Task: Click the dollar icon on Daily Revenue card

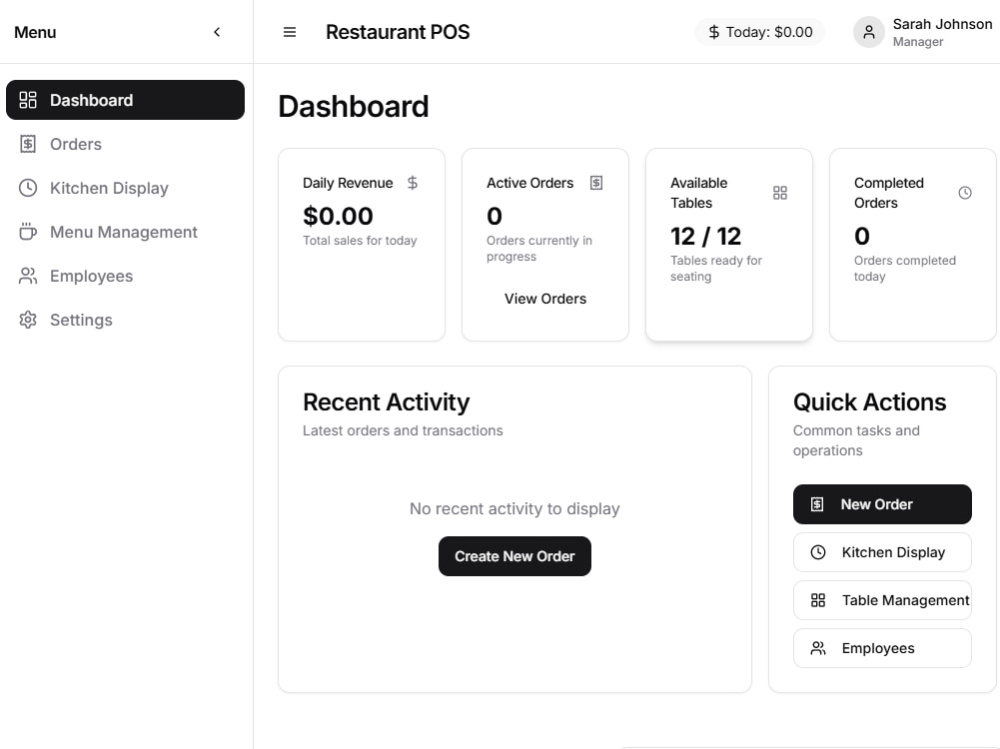Action: [x=413, y=183]
